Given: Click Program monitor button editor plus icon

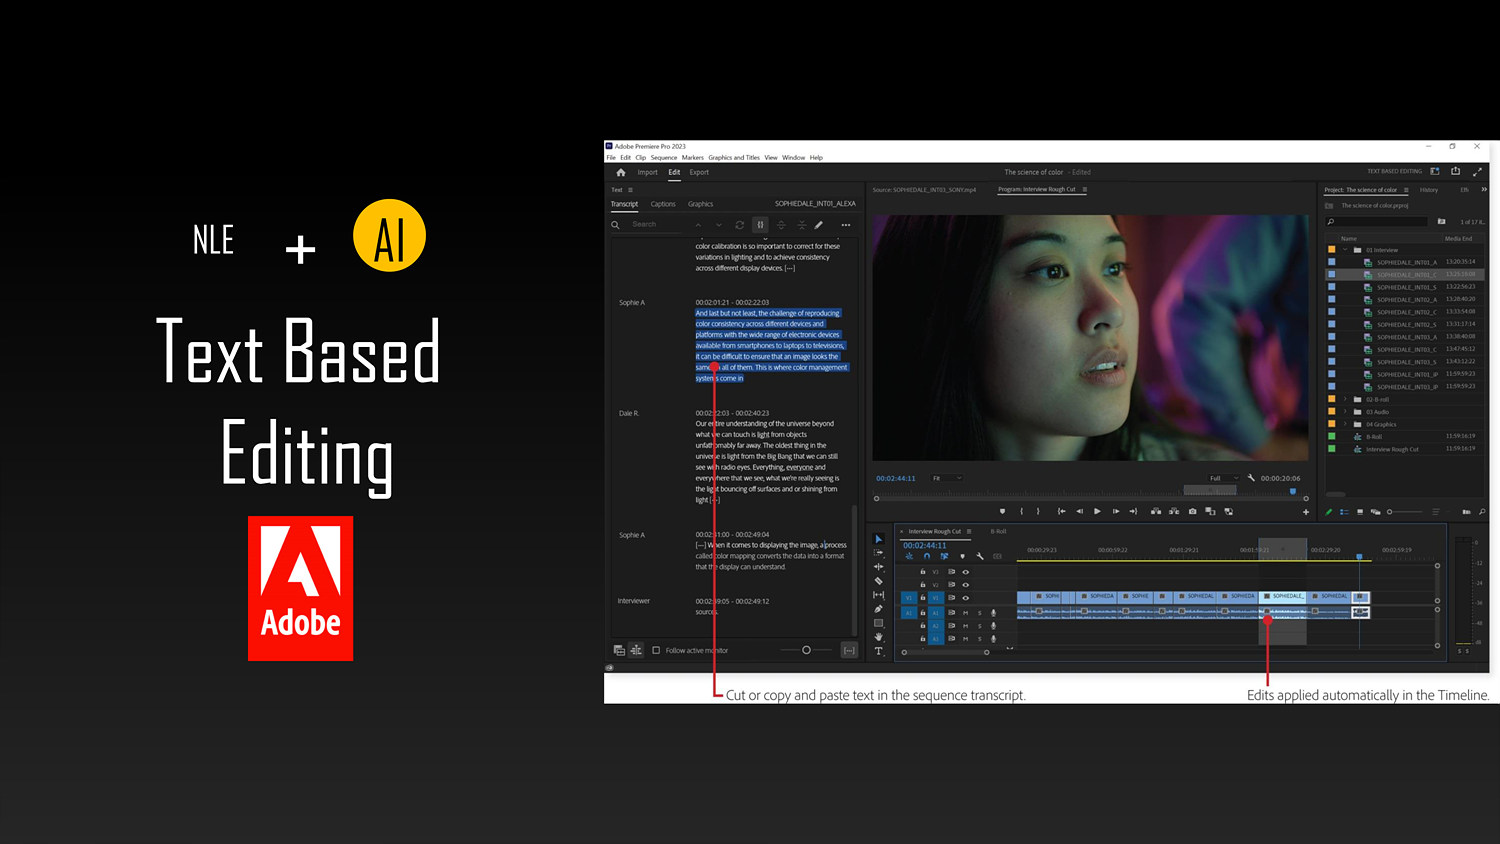Looking at the screenshot, I should coord(1305,512).
